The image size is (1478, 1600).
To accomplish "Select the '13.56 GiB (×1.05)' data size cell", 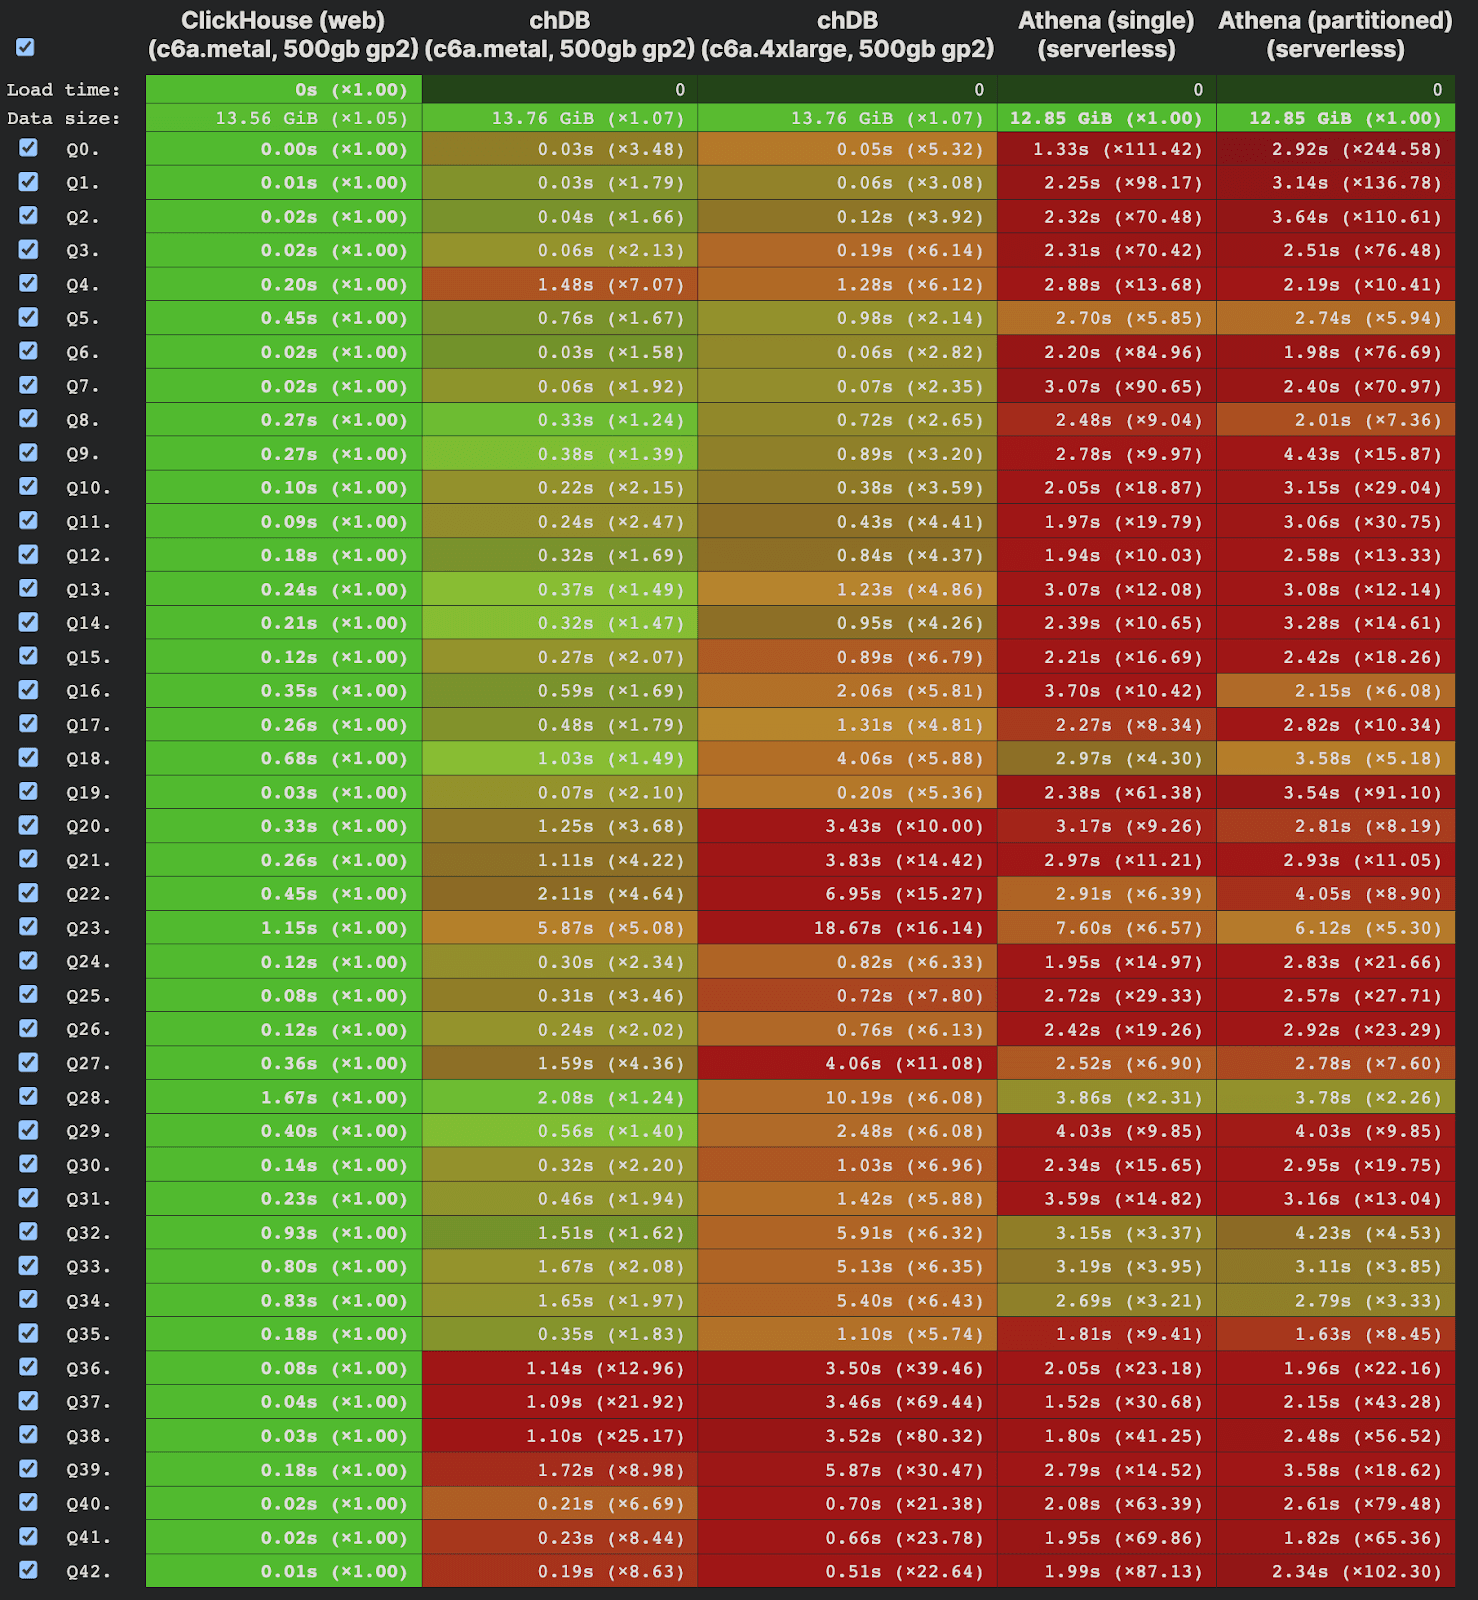I will pos(284,119).
